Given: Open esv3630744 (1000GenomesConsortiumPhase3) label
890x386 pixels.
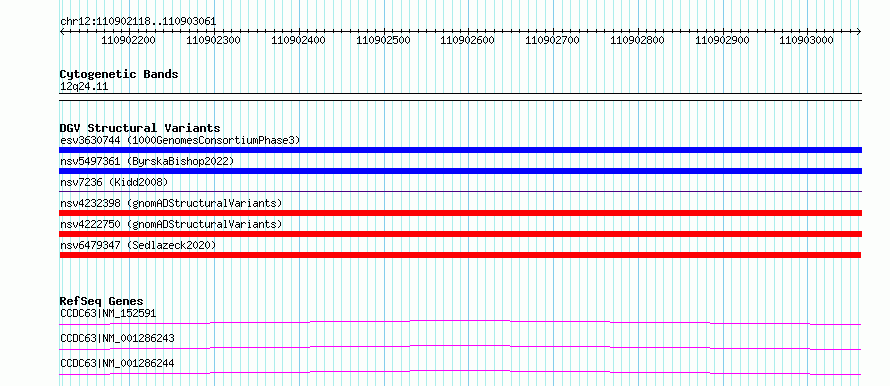Looking at the screenshot, I should point(180,140).
